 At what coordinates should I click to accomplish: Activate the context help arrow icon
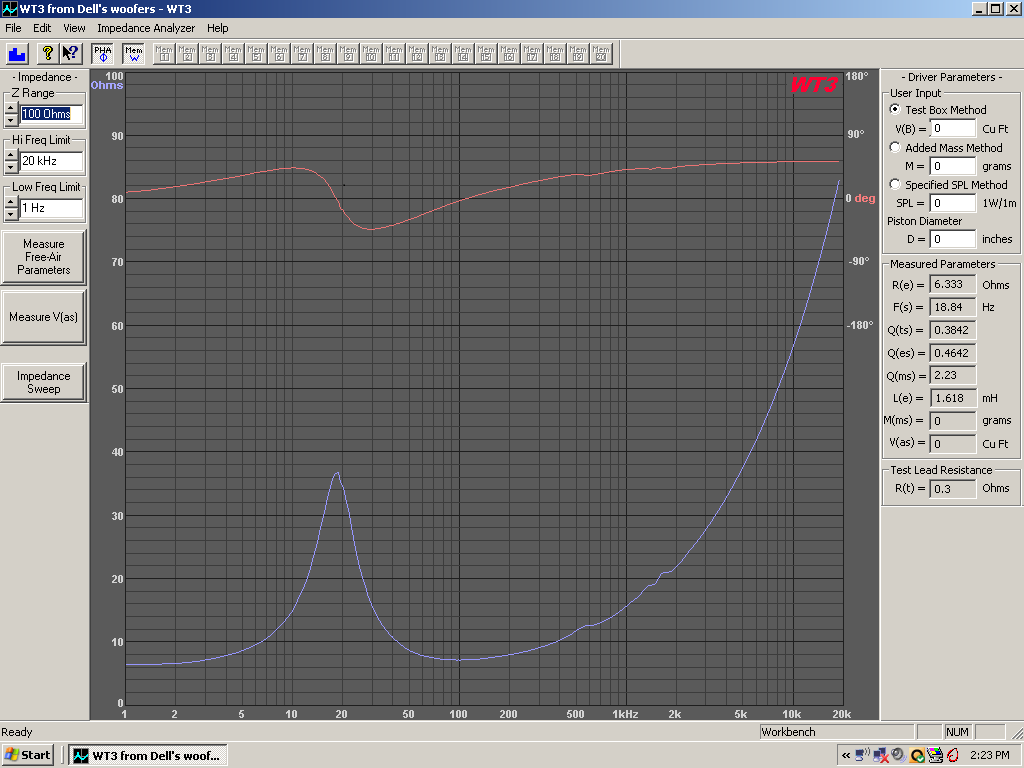(70, 54)
